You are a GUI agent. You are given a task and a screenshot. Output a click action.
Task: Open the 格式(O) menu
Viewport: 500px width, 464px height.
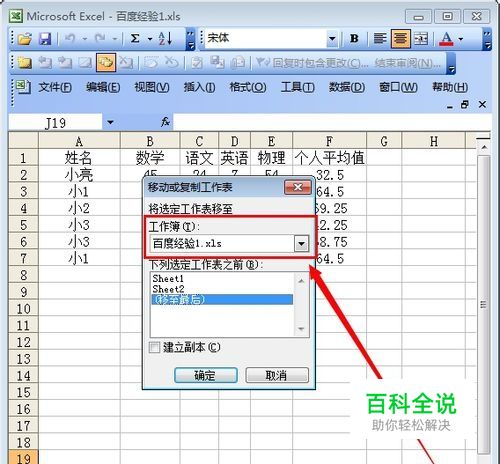(248, 87)
